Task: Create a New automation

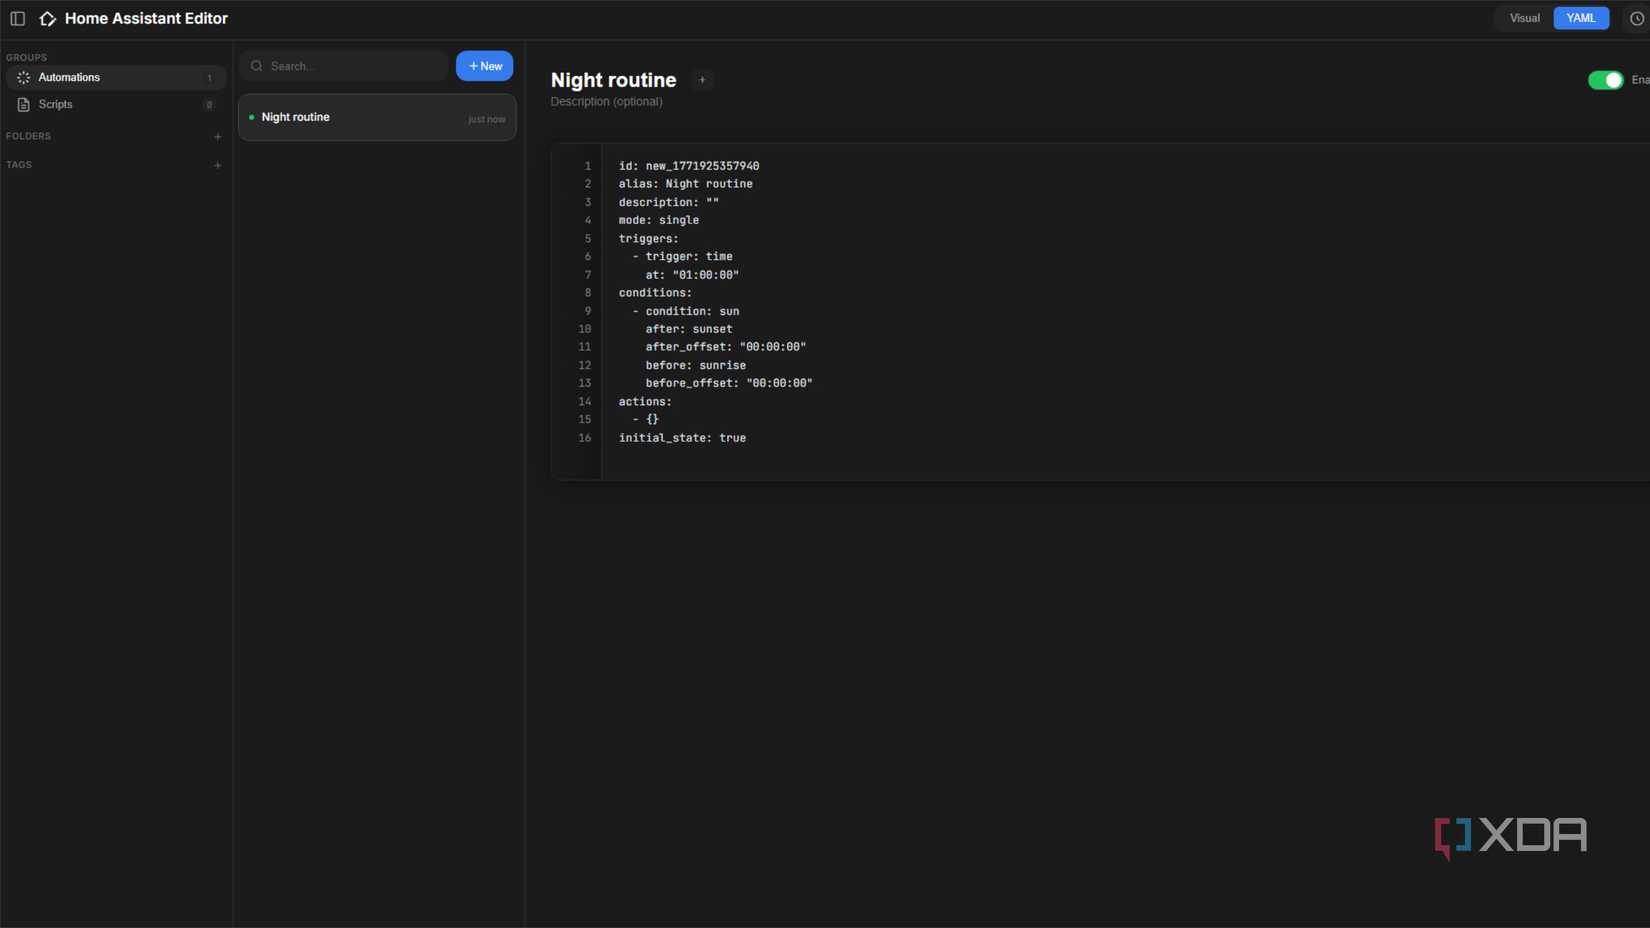Action: (485, 66)
